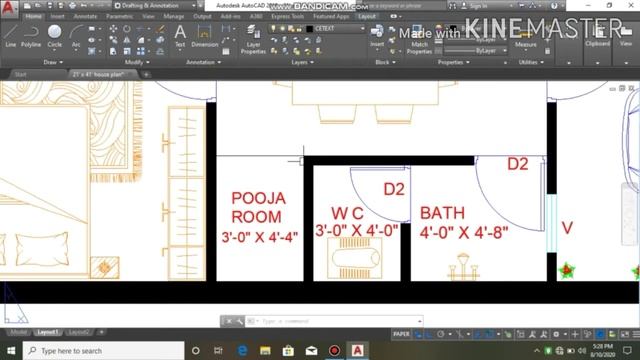Expand the Utilities panel
Screen dimensions: 640x360
[531, 62]
